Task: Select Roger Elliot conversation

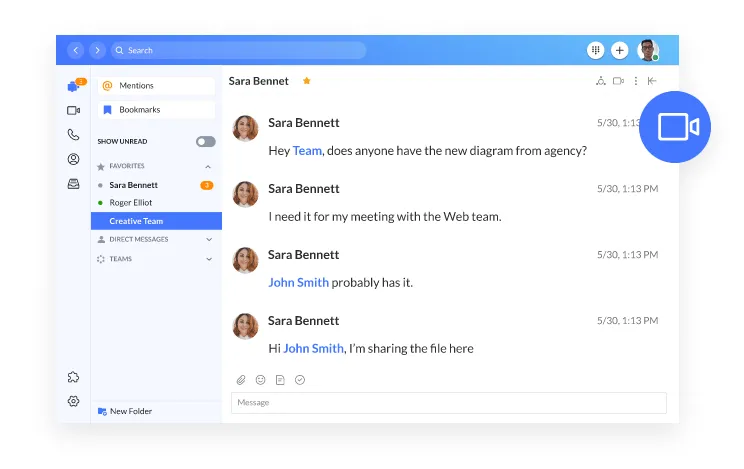Action: (133, 203)
